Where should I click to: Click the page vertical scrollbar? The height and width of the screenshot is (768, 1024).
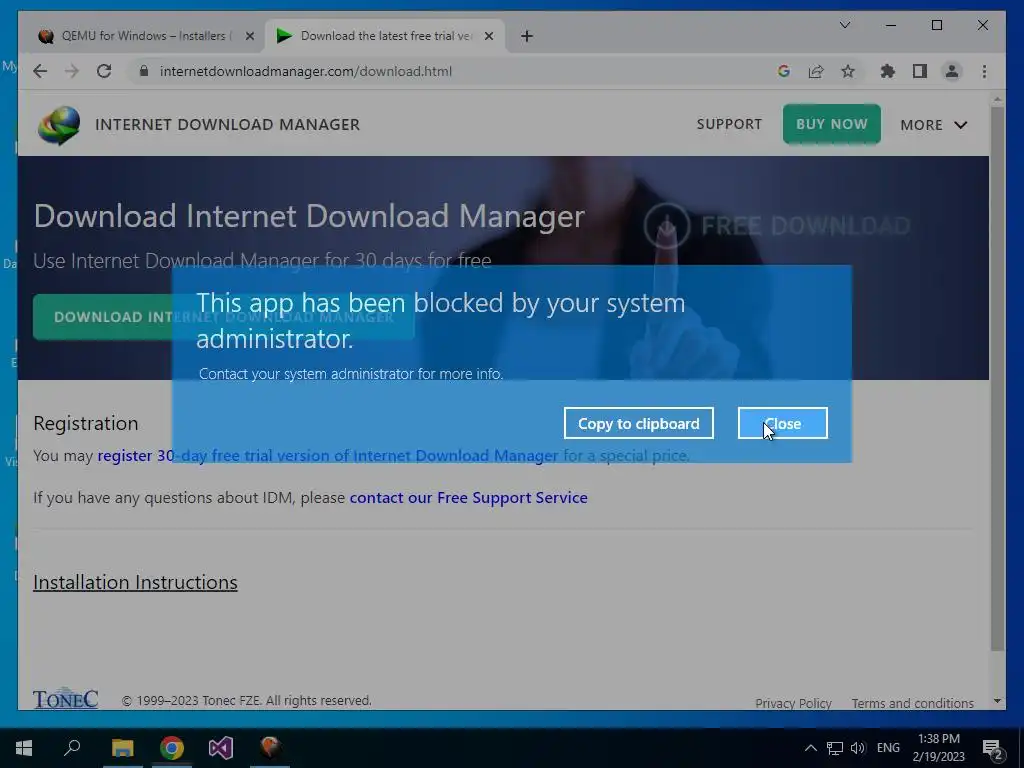[997, 379]
